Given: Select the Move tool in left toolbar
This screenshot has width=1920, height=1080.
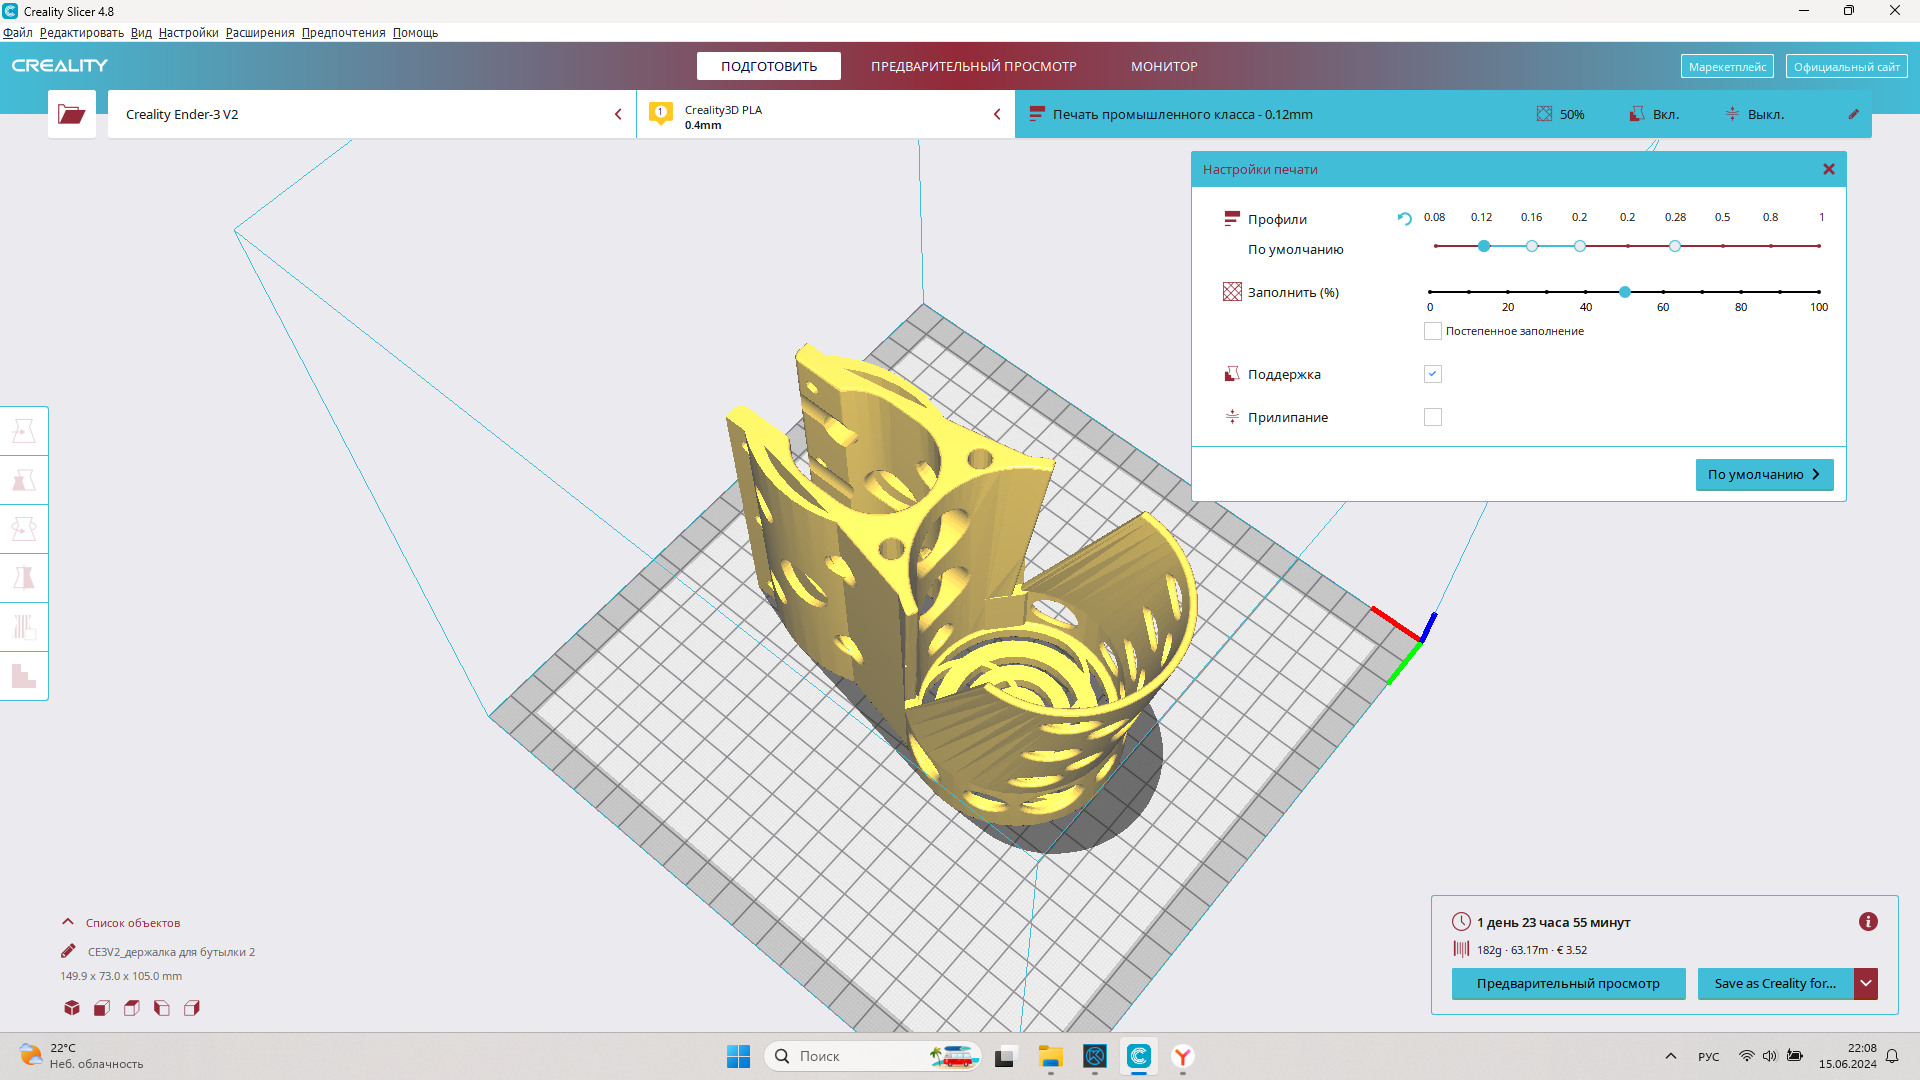Looking at the screenshot, I should [x=24, y=431].
